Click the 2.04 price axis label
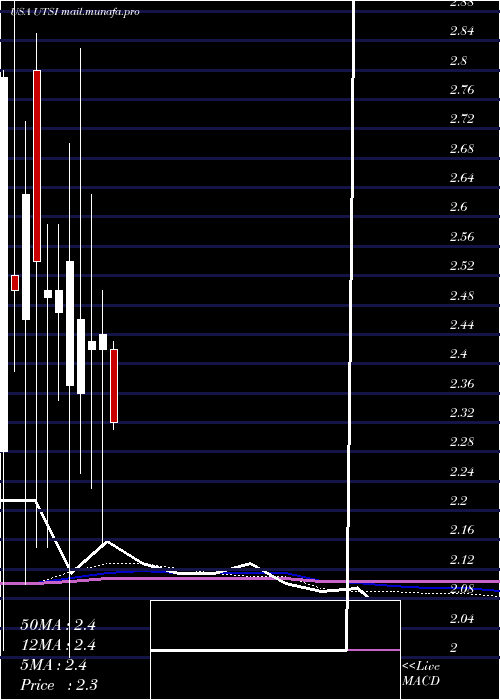Image resolution: width=500 pixels, height=700 pixels. point(462,618)
